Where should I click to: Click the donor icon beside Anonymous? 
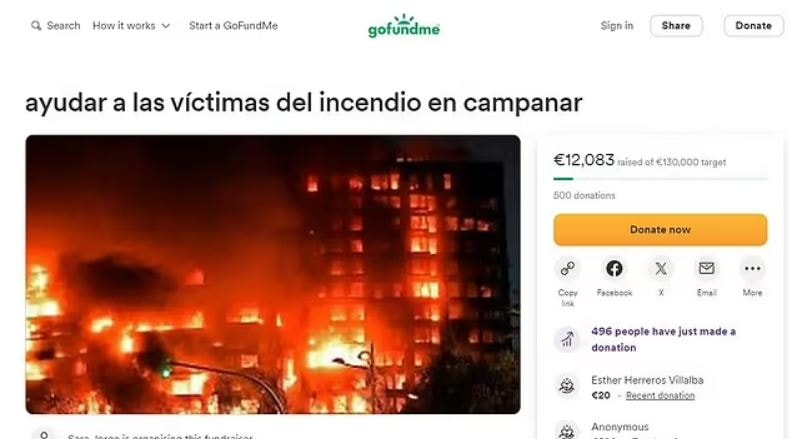point(567,431)
